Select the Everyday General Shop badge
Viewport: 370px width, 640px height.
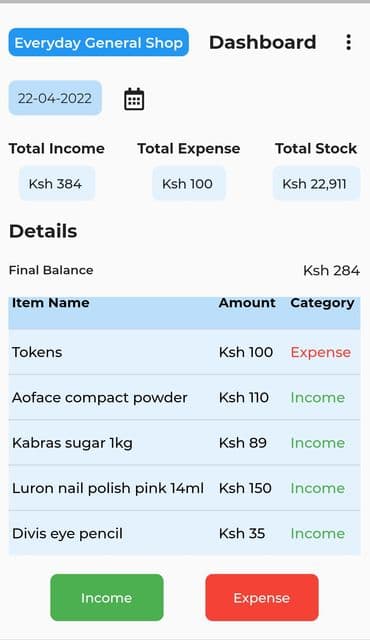click(x=98, y=42)
